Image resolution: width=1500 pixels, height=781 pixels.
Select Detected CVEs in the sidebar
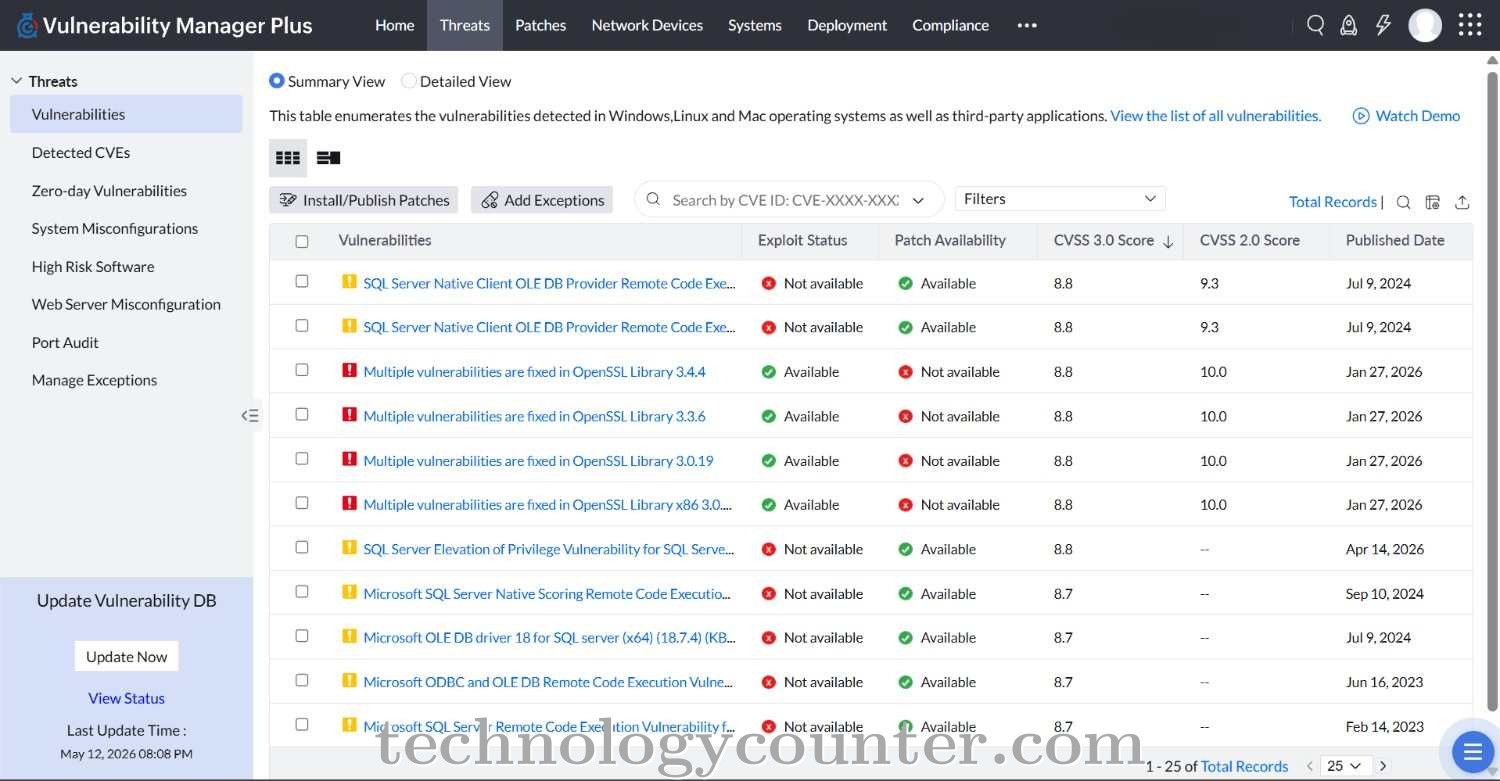(x=81, y=152)
